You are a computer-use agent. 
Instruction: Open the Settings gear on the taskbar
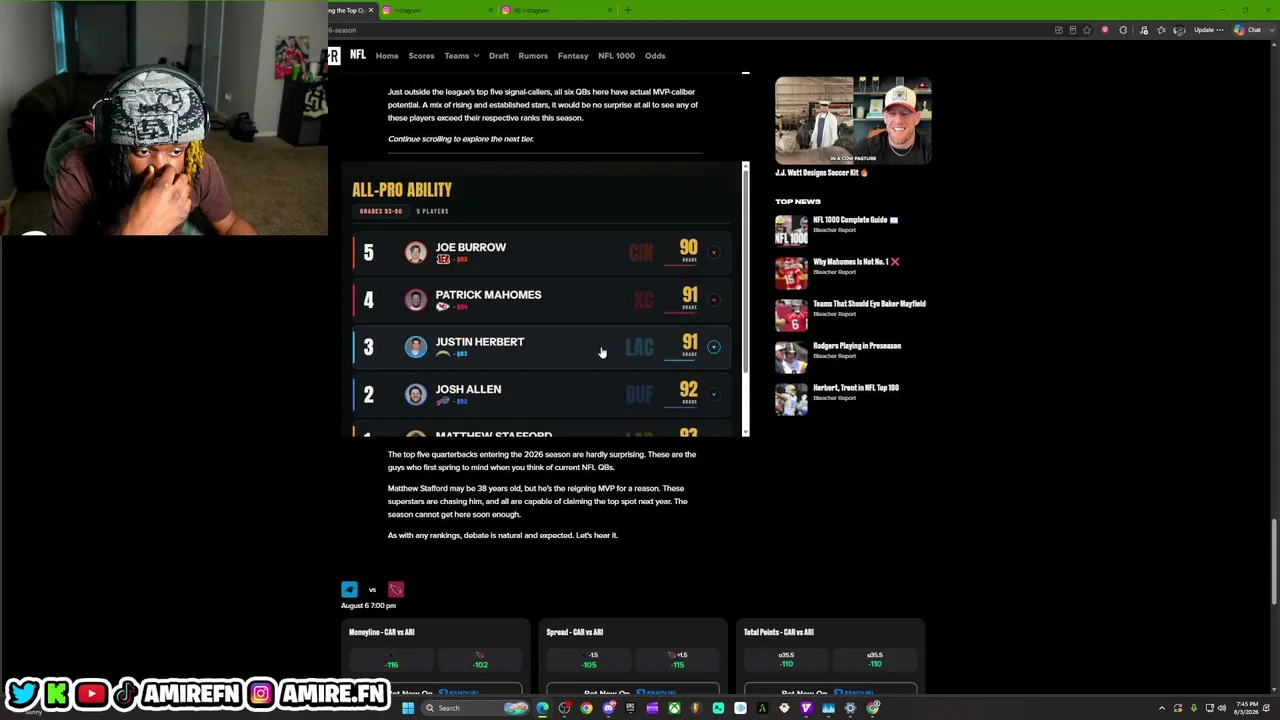pyautogui.click(x=850, y=708)
